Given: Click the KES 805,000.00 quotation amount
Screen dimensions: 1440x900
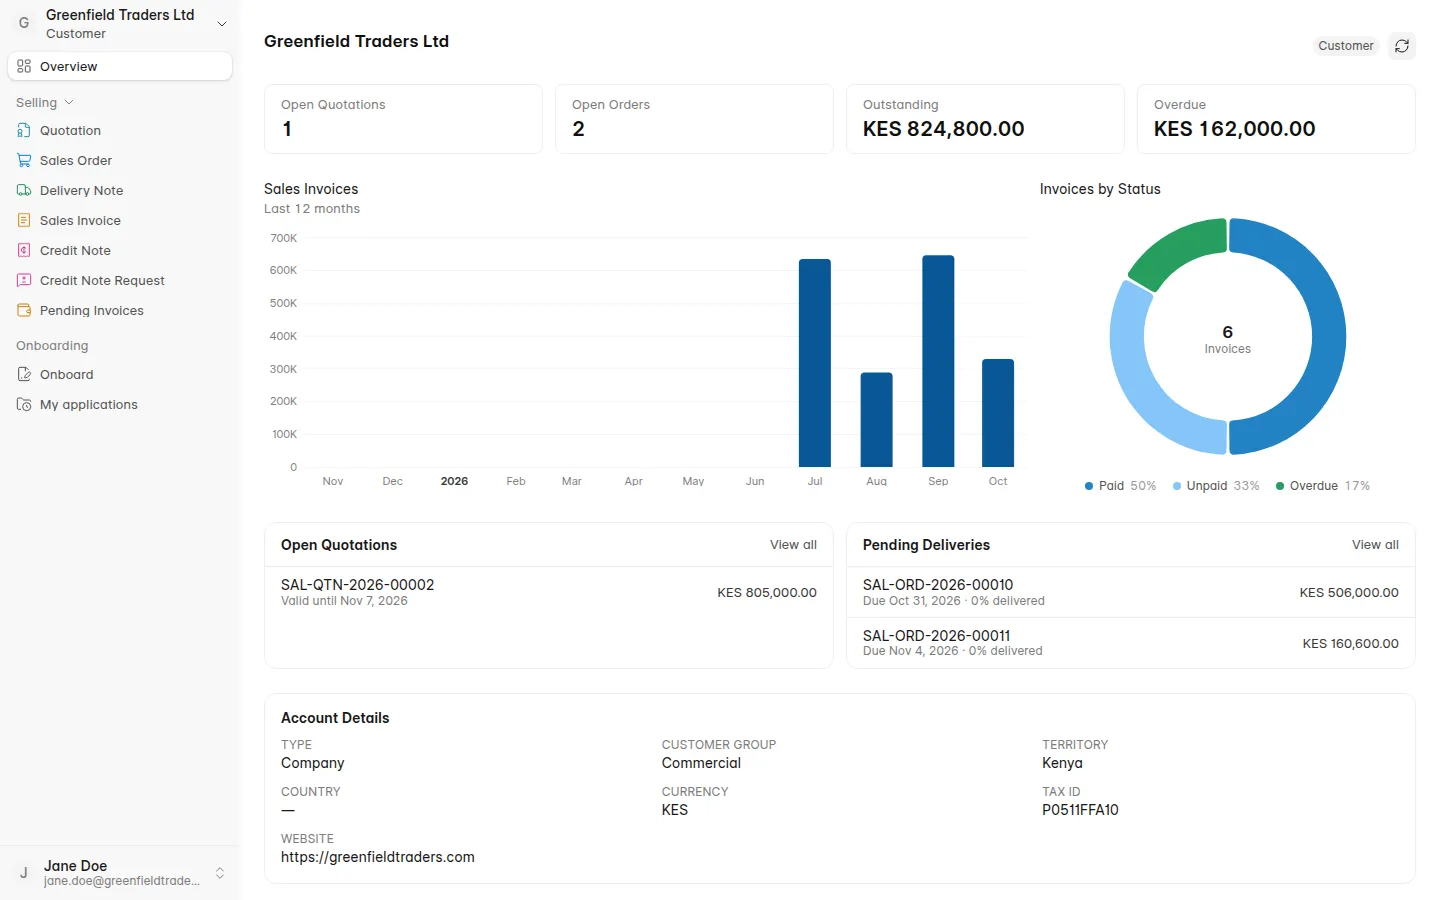Looking at the screenshot, I should pos(767,593).
